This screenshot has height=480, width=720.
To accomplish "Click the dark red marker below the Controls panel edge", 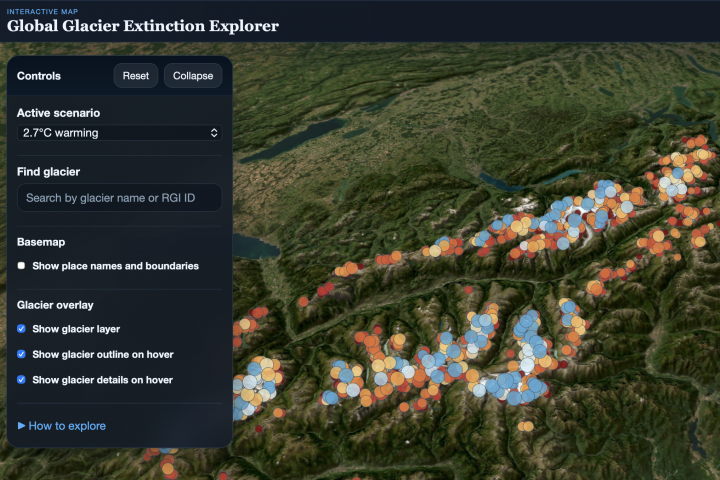I will [x=259, y=429].
